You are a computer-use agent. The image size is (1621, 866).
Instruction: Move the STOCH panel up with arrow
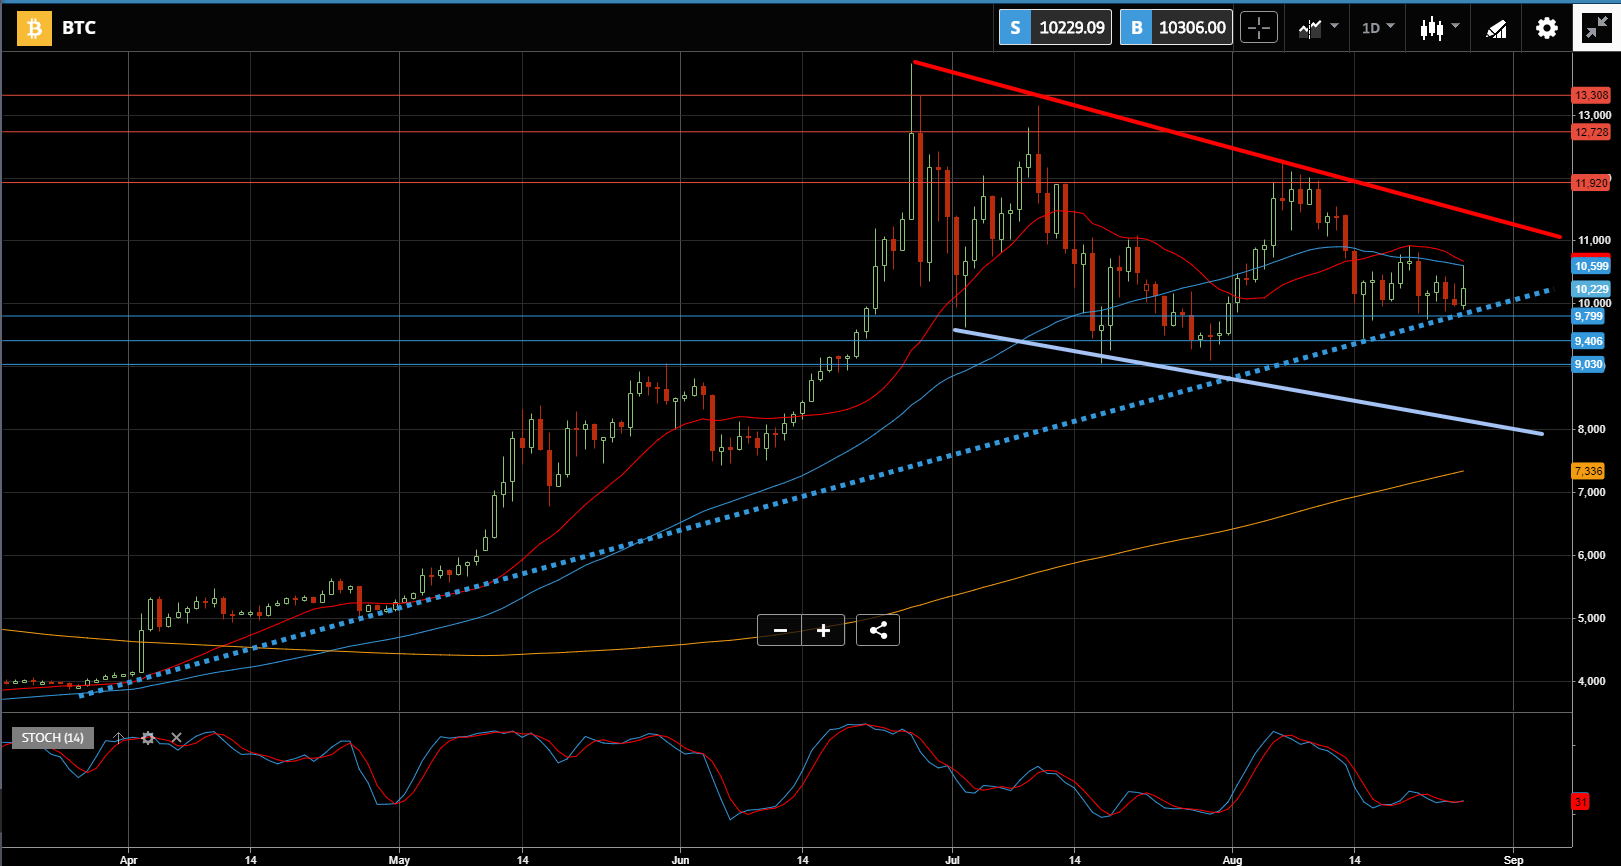119,738
